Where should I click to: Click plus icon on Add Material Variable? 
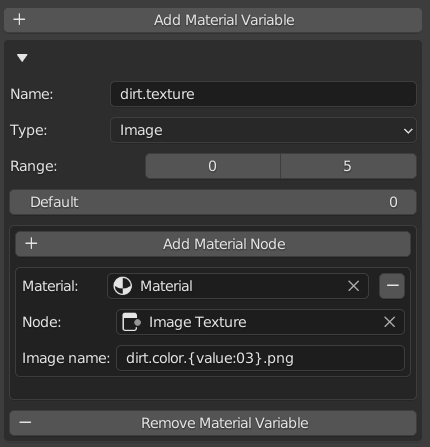pyautogui.click(x=19, y=19)
